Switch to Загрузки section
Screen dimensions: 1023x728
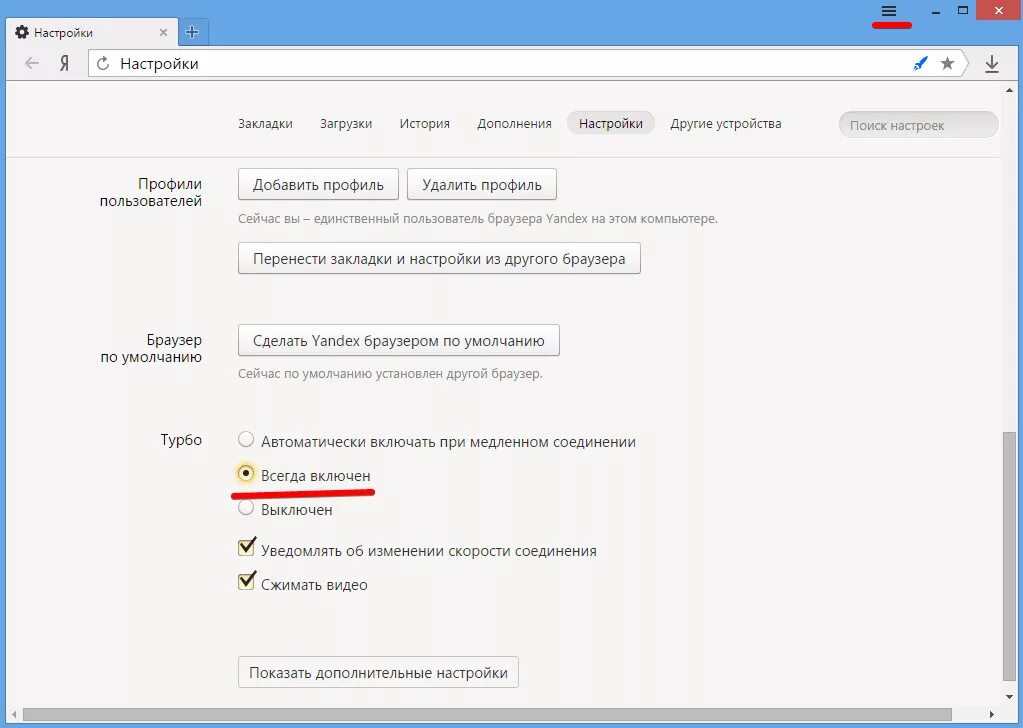point(346,123)
